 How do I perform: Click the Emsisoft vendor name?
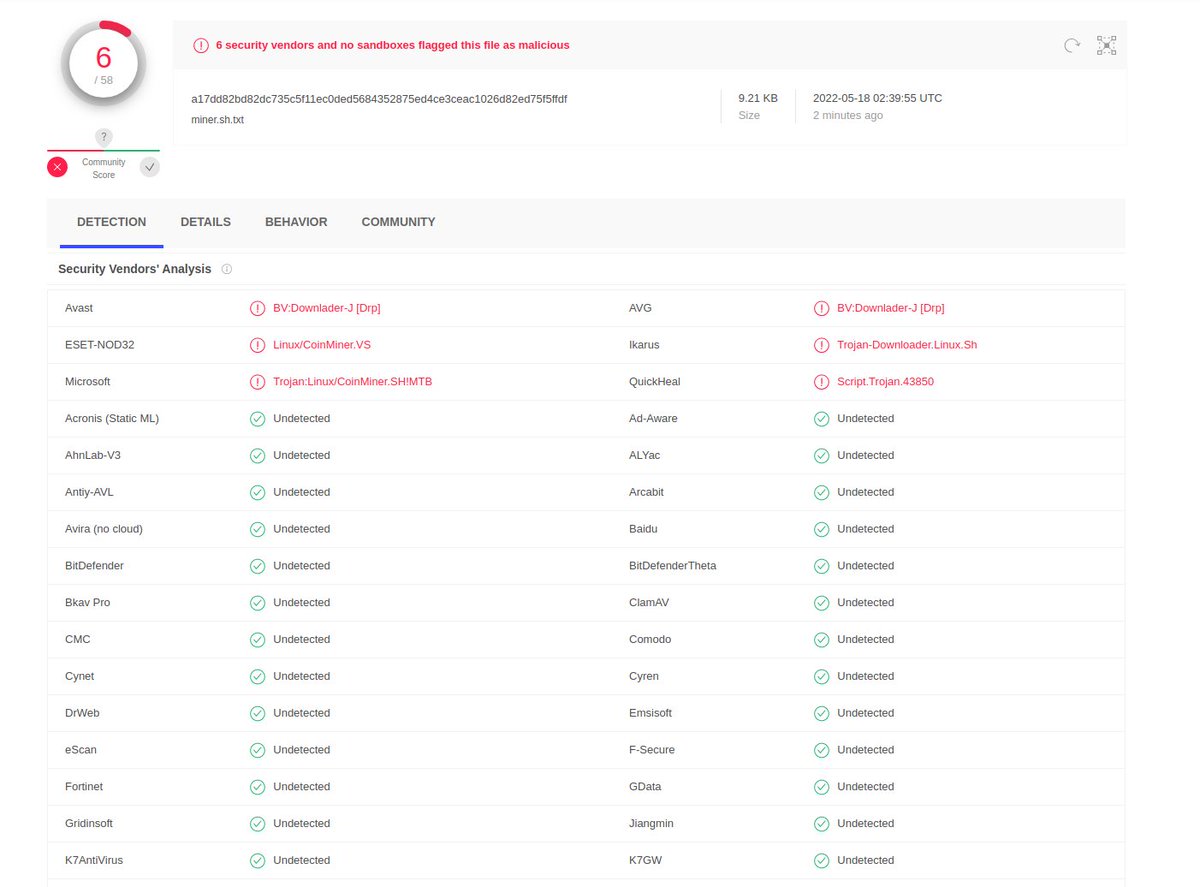(x=651, y=713)
